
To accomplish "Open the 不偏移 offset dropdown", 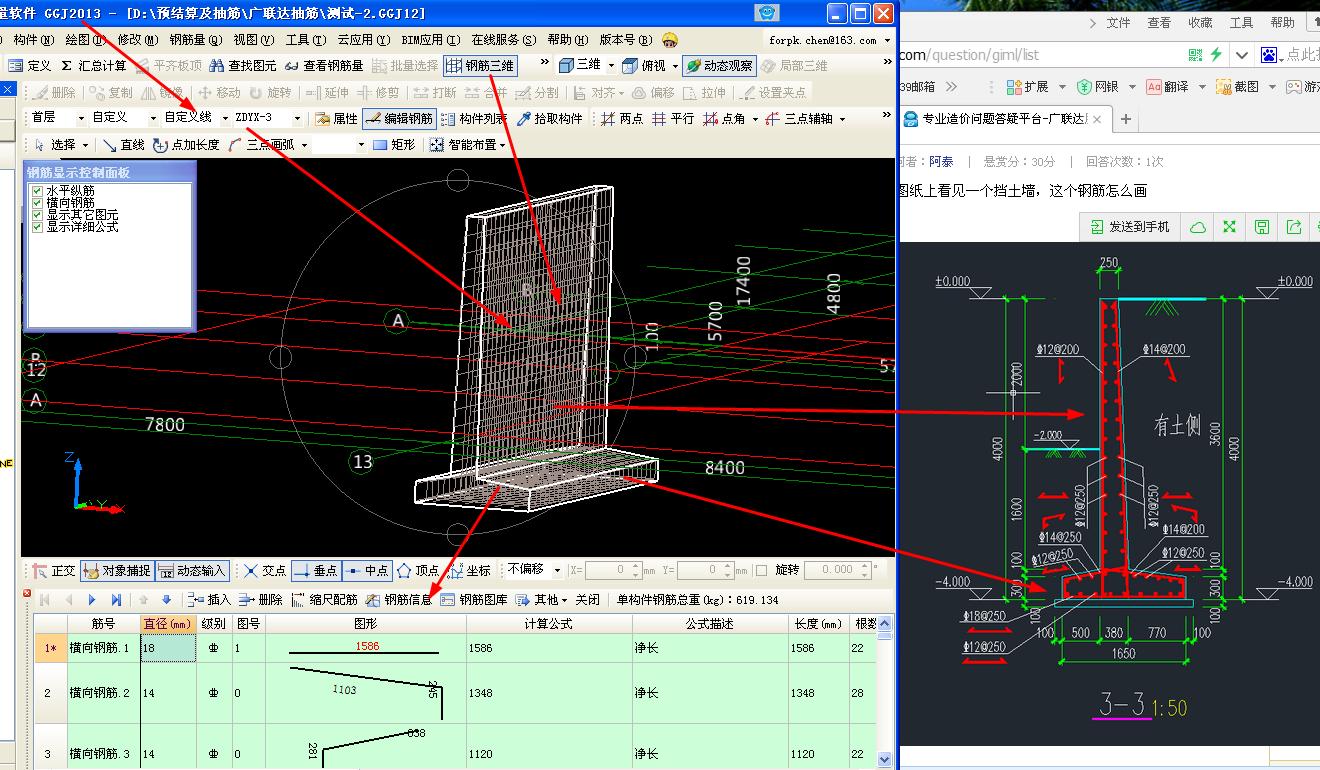I will 557,570.
